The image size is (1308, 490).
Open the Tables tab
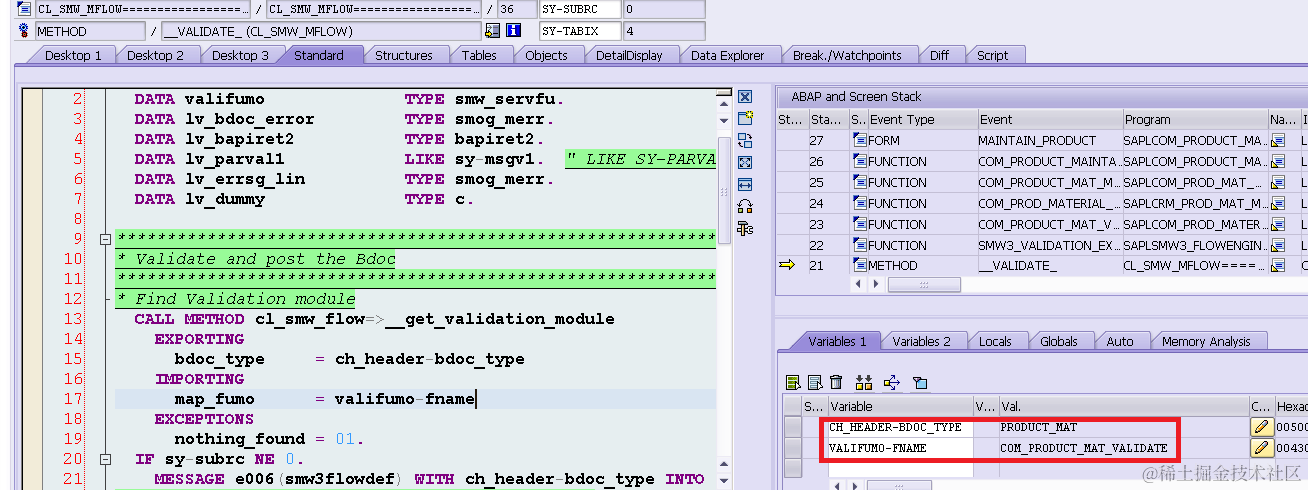pos(479,56)
